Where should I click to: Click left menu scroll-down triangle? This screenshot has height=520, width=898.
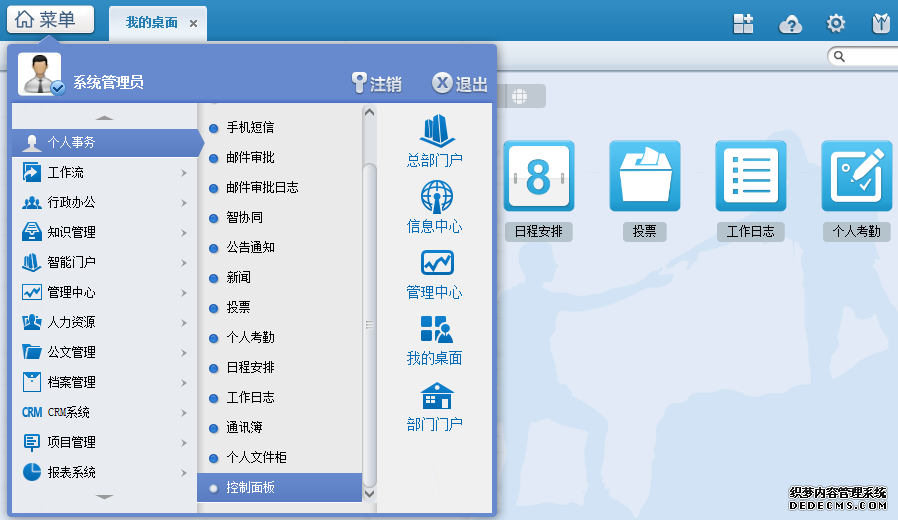104,497
